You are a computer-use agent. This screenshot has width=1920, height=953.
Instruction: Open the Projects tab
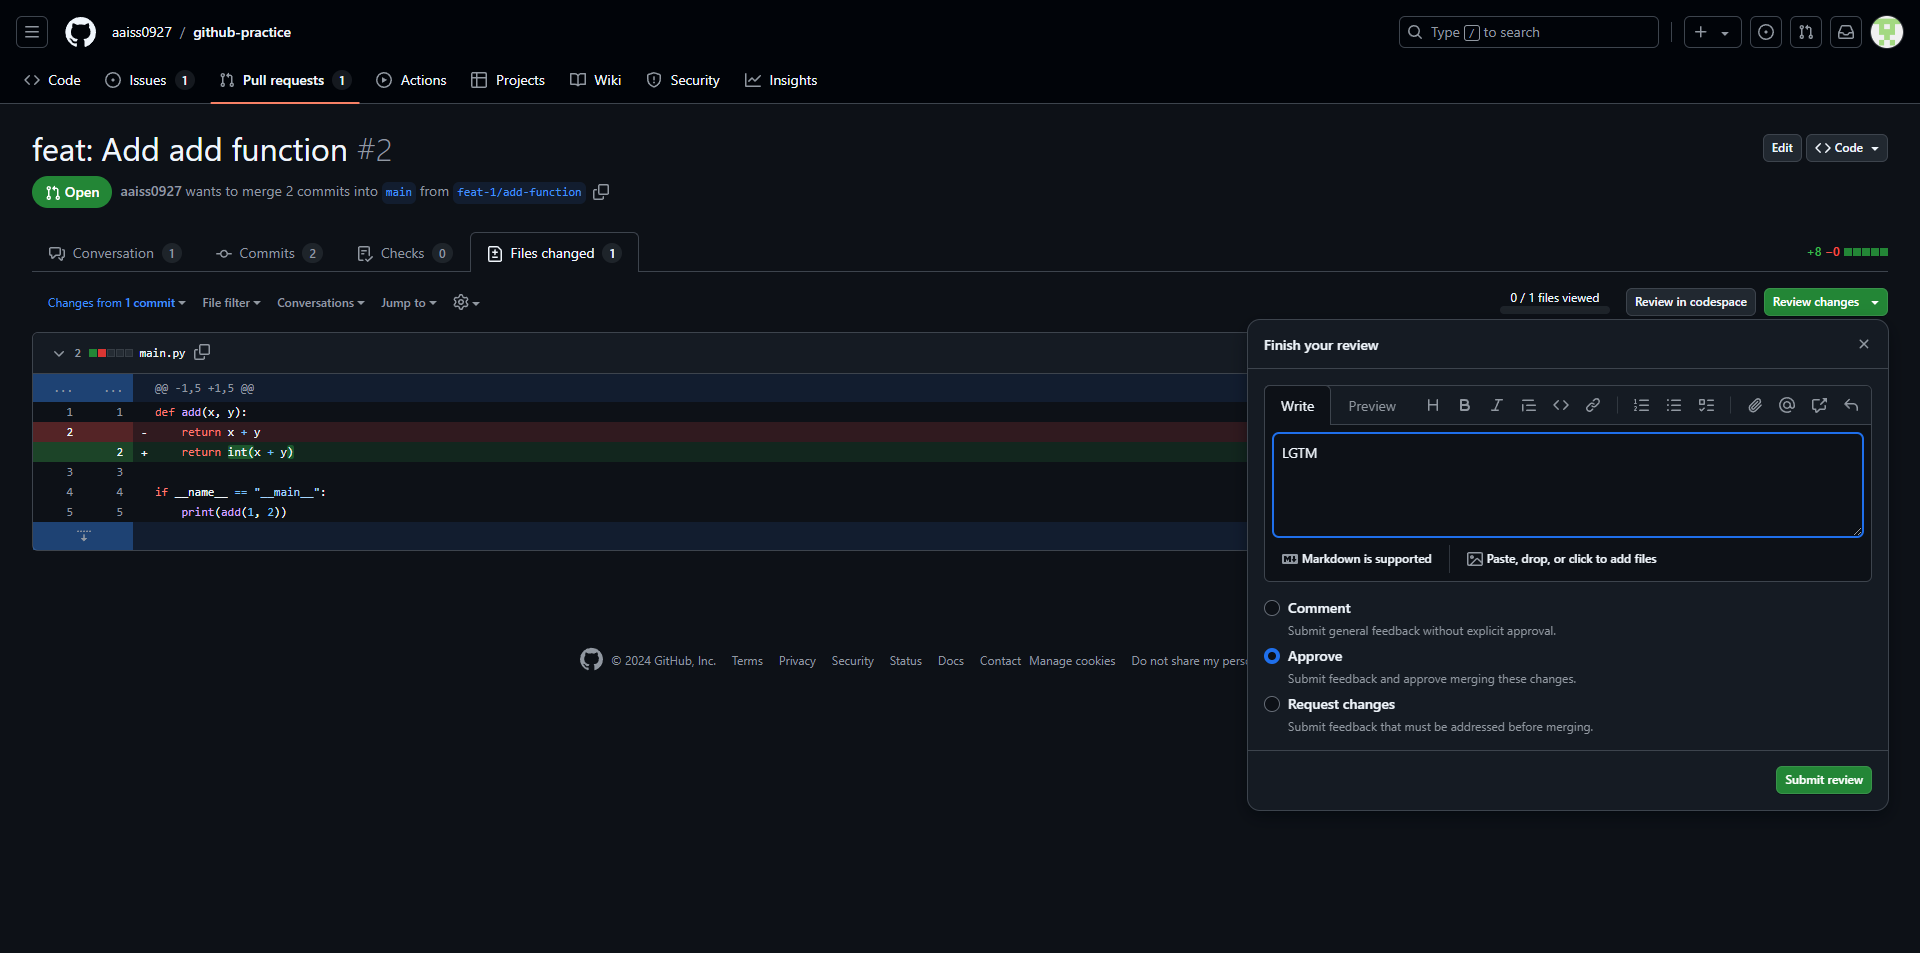pos(508,80)
